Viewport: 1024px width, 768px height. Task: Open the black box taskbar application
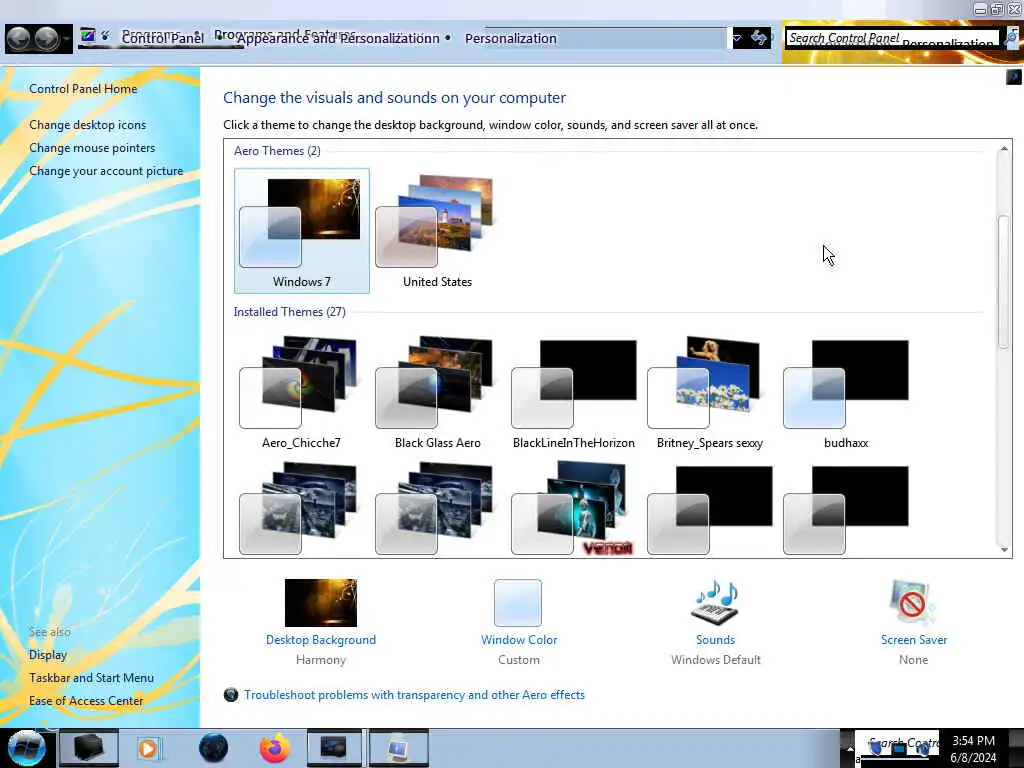click(89, 748)
